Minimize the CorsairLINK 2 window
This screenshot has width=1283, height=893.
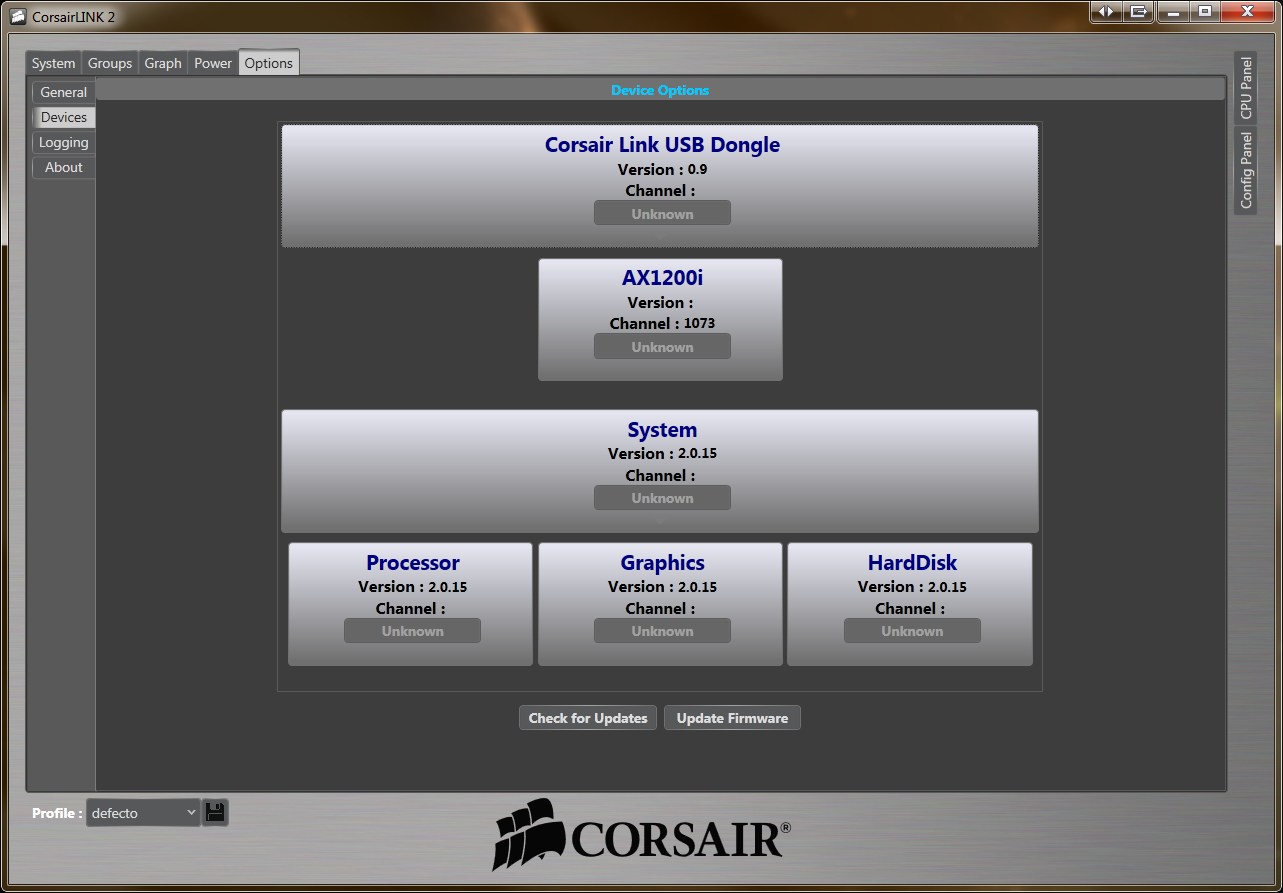point(1172,12)
